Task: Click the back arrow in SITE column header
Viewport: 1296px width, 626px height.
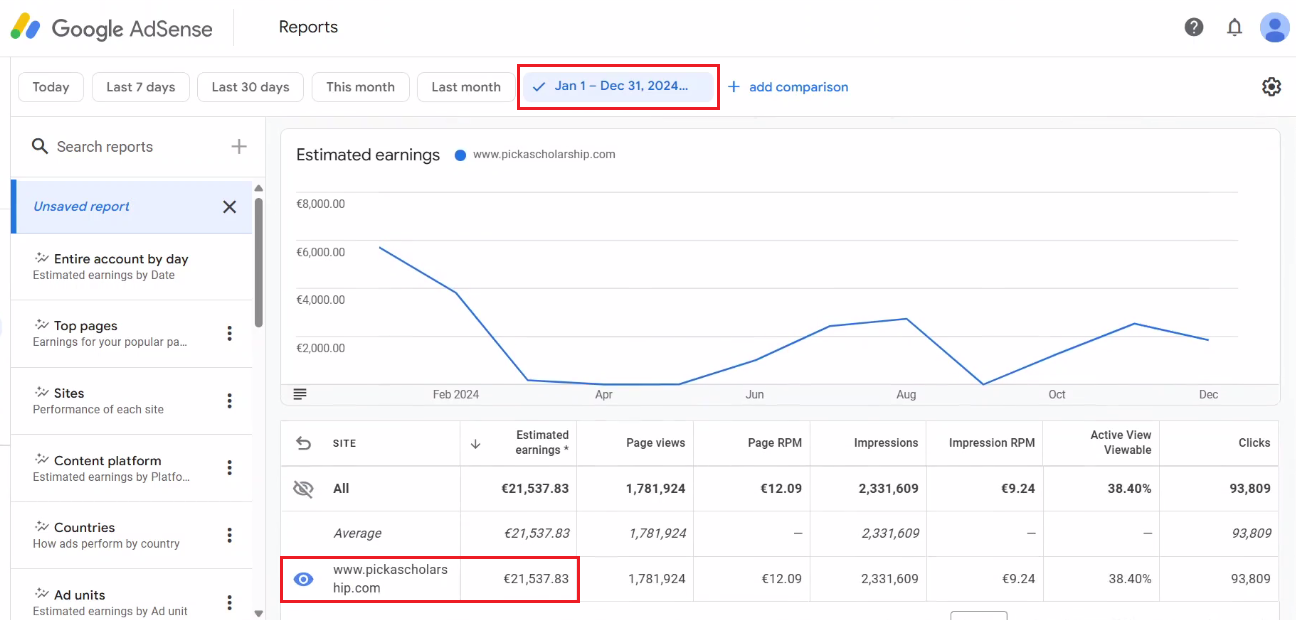Action: (304, 443)
